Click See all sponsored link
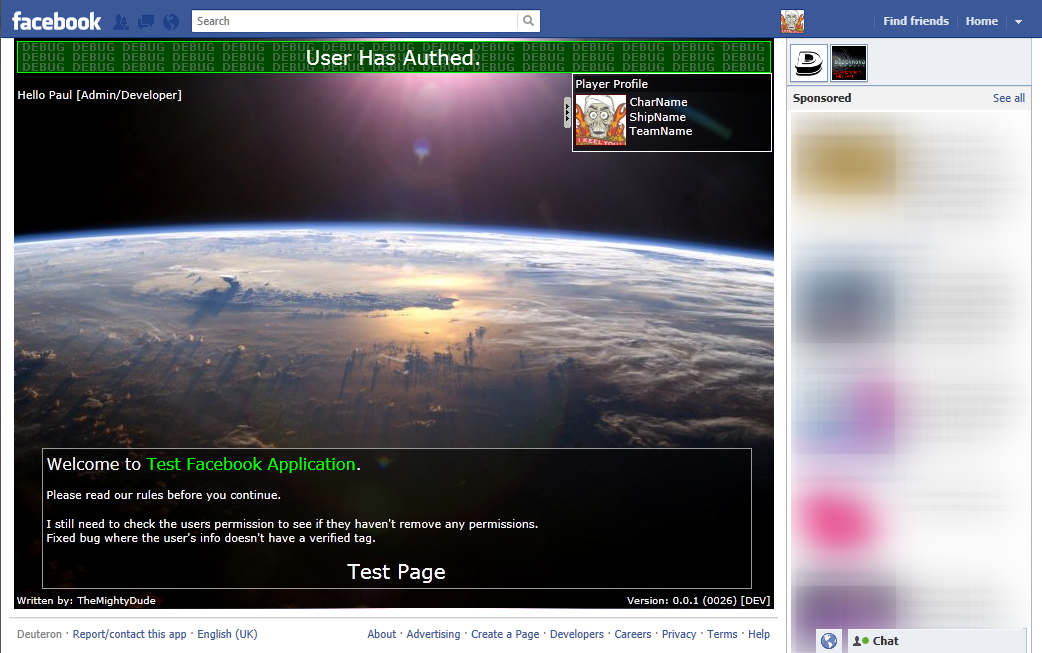Viewport: 1042px width, 653px height. [1009, 98]
